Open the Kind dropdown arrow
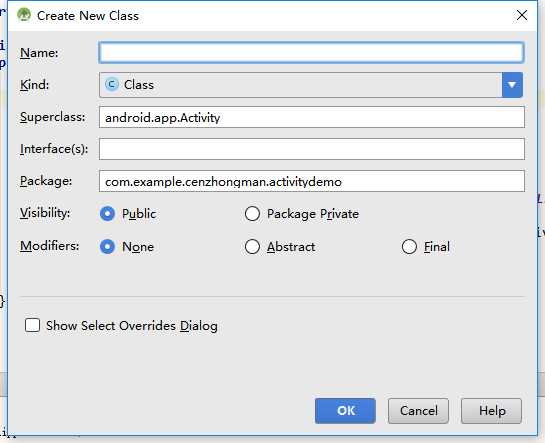Image resolution: width=545 pixels, height=443 pixels. coord(512,85)
